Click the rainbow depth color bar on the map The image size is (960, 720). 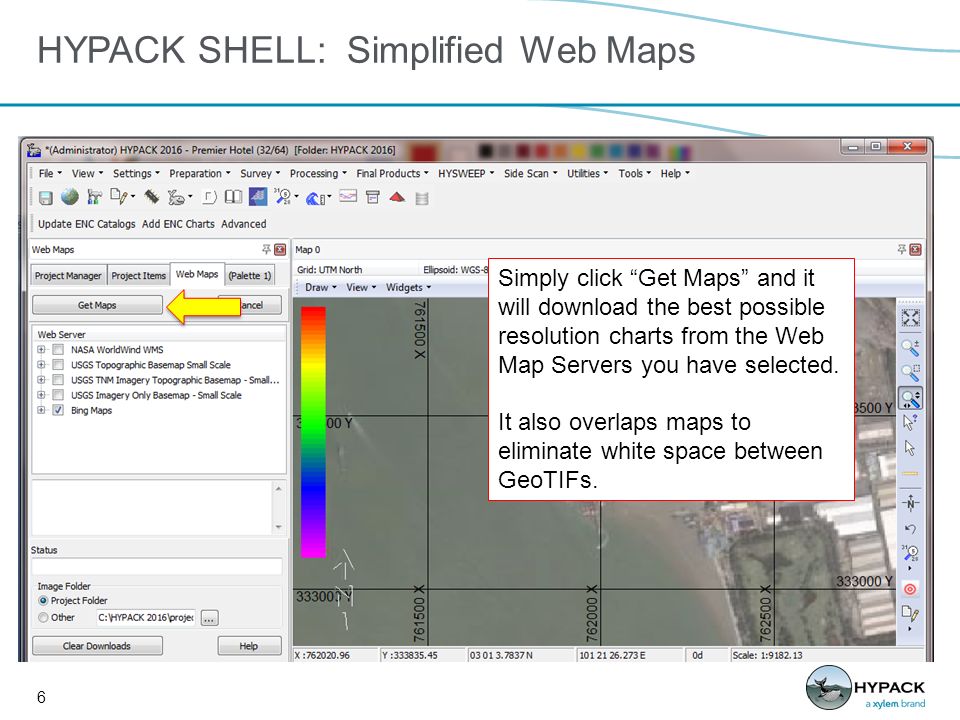[313, 432]
